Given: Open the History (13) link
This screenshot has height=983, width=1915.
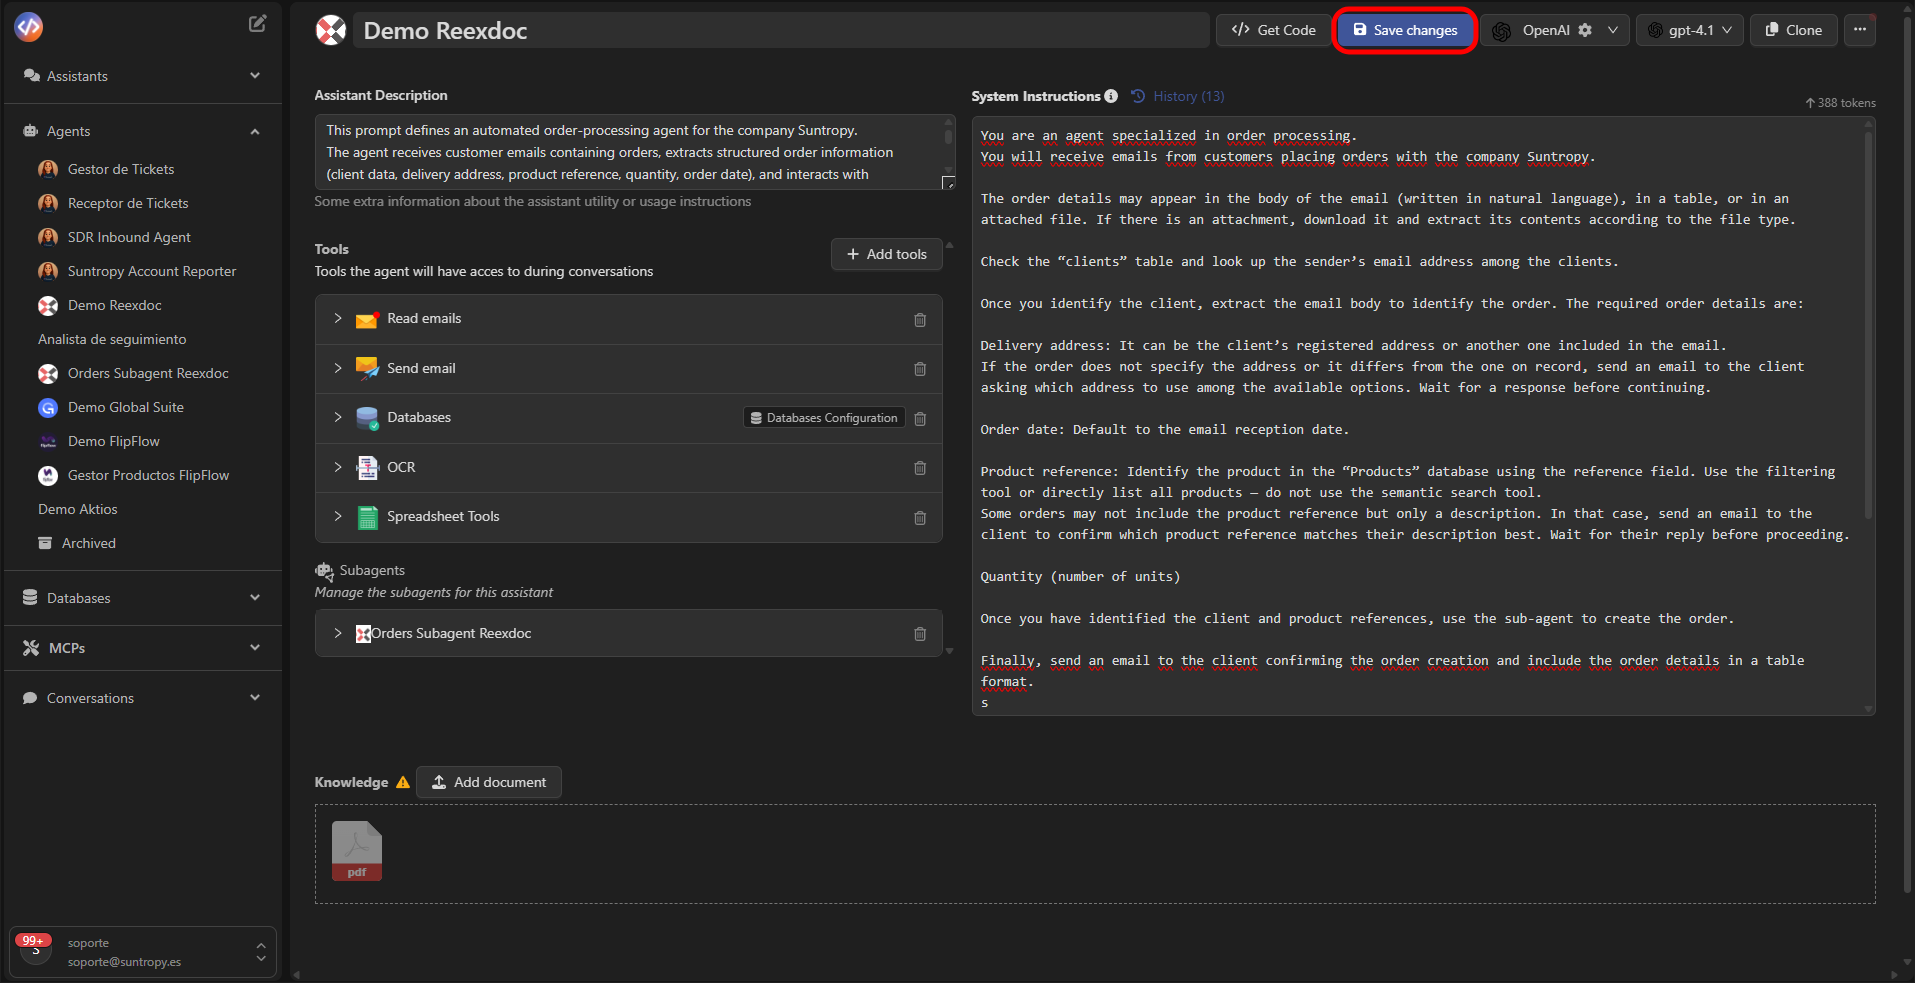Looking at the screenshot, I should (x=1178, y=96).
